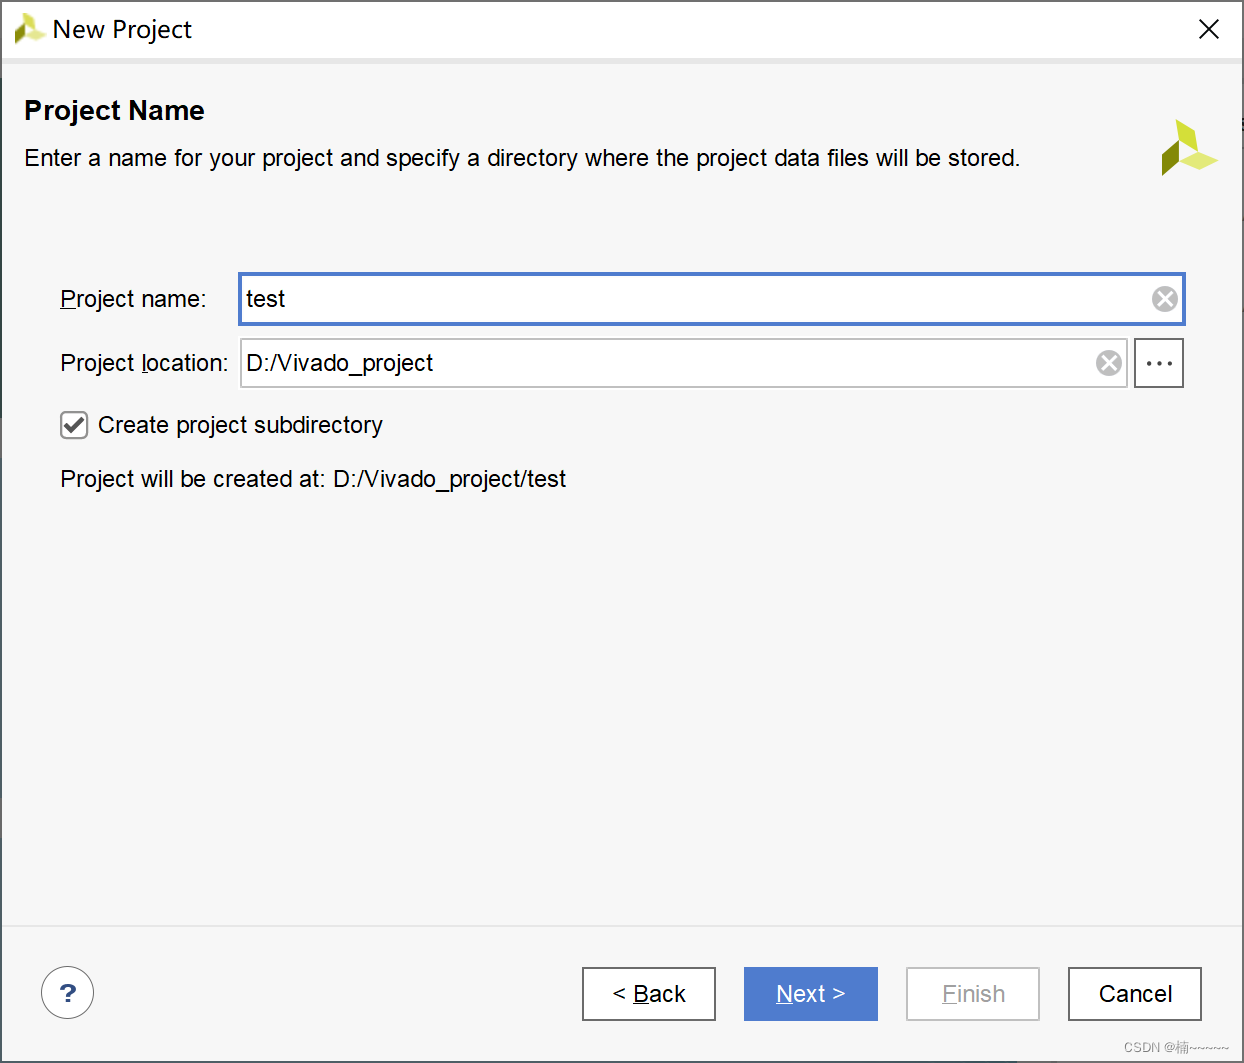Viewport: 1244px width, 1063px height.
Task: Go back with the Back button
Action: [649, 994]
